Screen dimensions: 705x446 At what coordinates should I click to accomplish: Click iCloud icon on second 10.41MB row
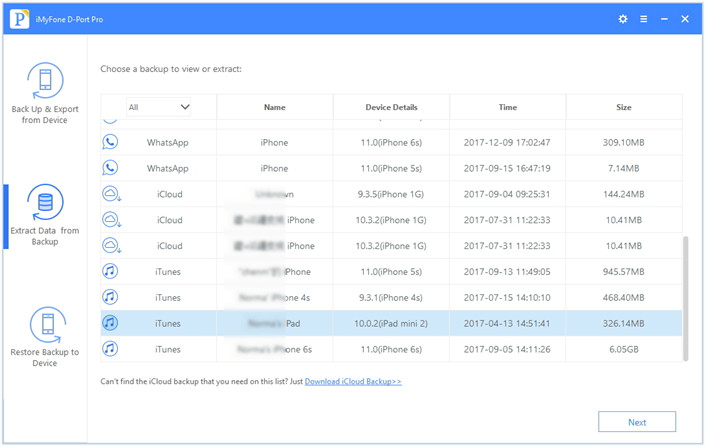tap(111, 245)
